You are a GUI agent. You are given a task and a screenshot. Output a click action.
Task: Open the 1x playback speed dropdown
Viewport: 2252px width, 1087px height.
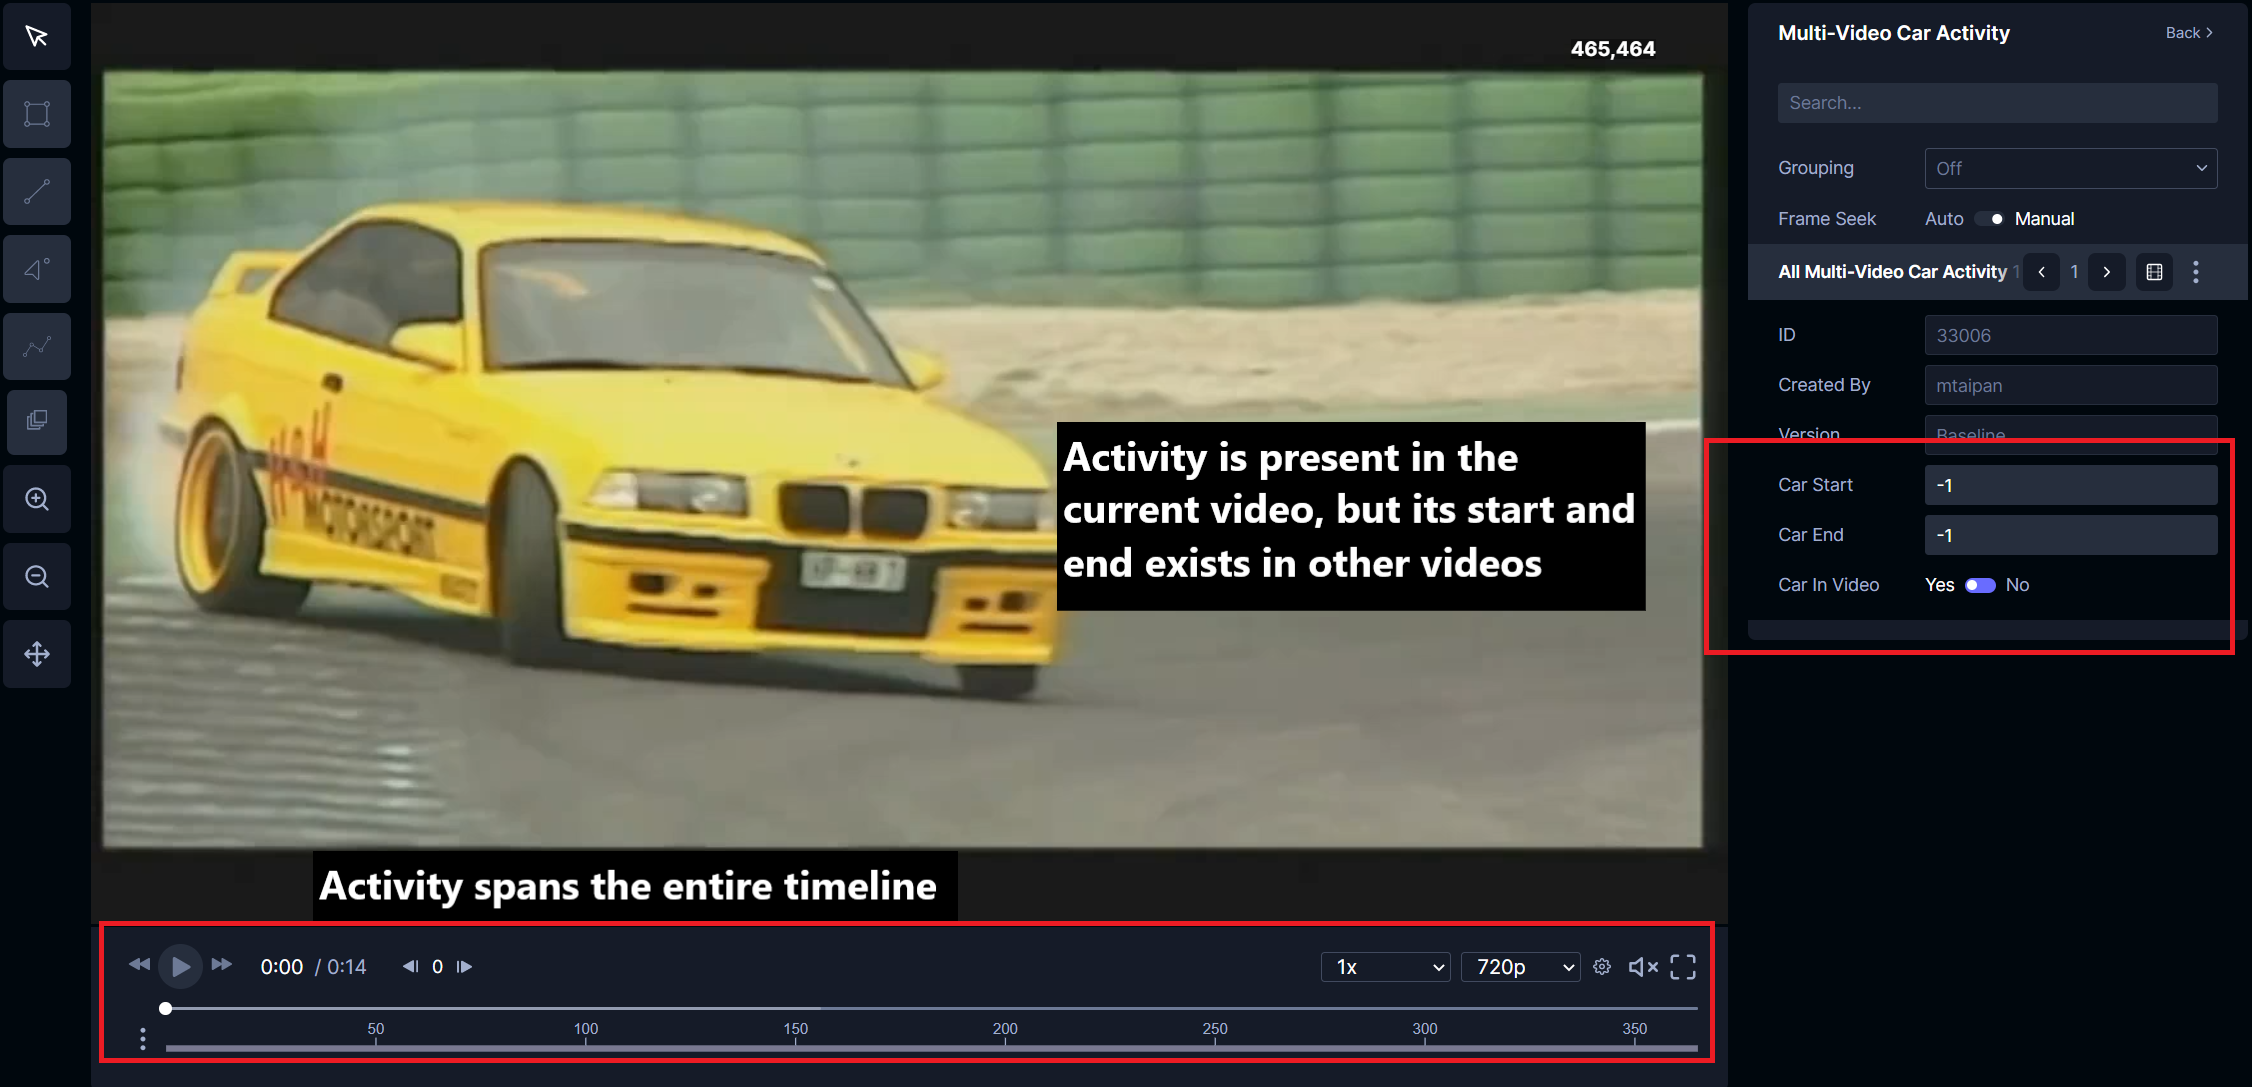coord(1385,967)
